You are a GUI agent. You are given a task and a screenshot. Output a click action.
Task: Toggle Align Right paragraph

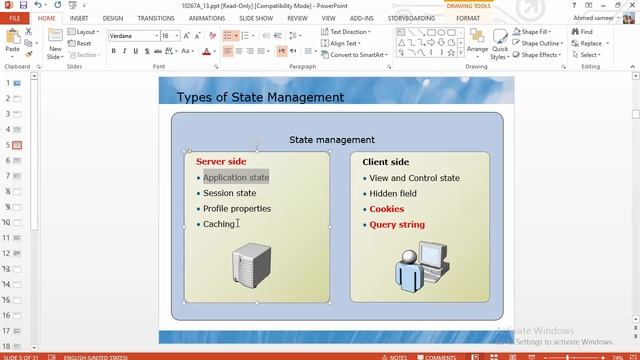pyautogui.click(x=250, y=51)
